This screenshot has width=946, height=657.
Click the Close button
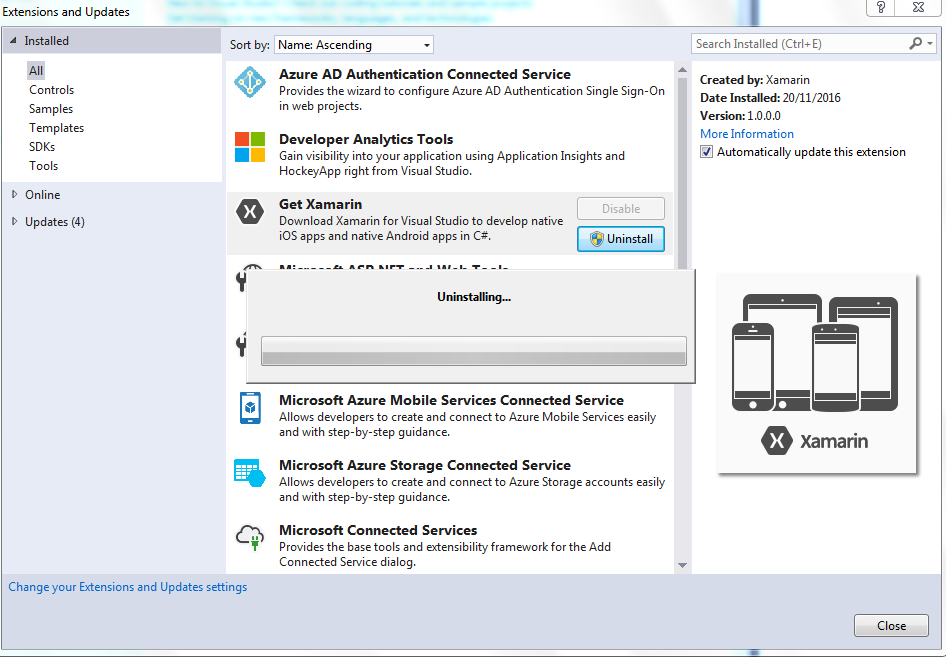pos(891,626)
